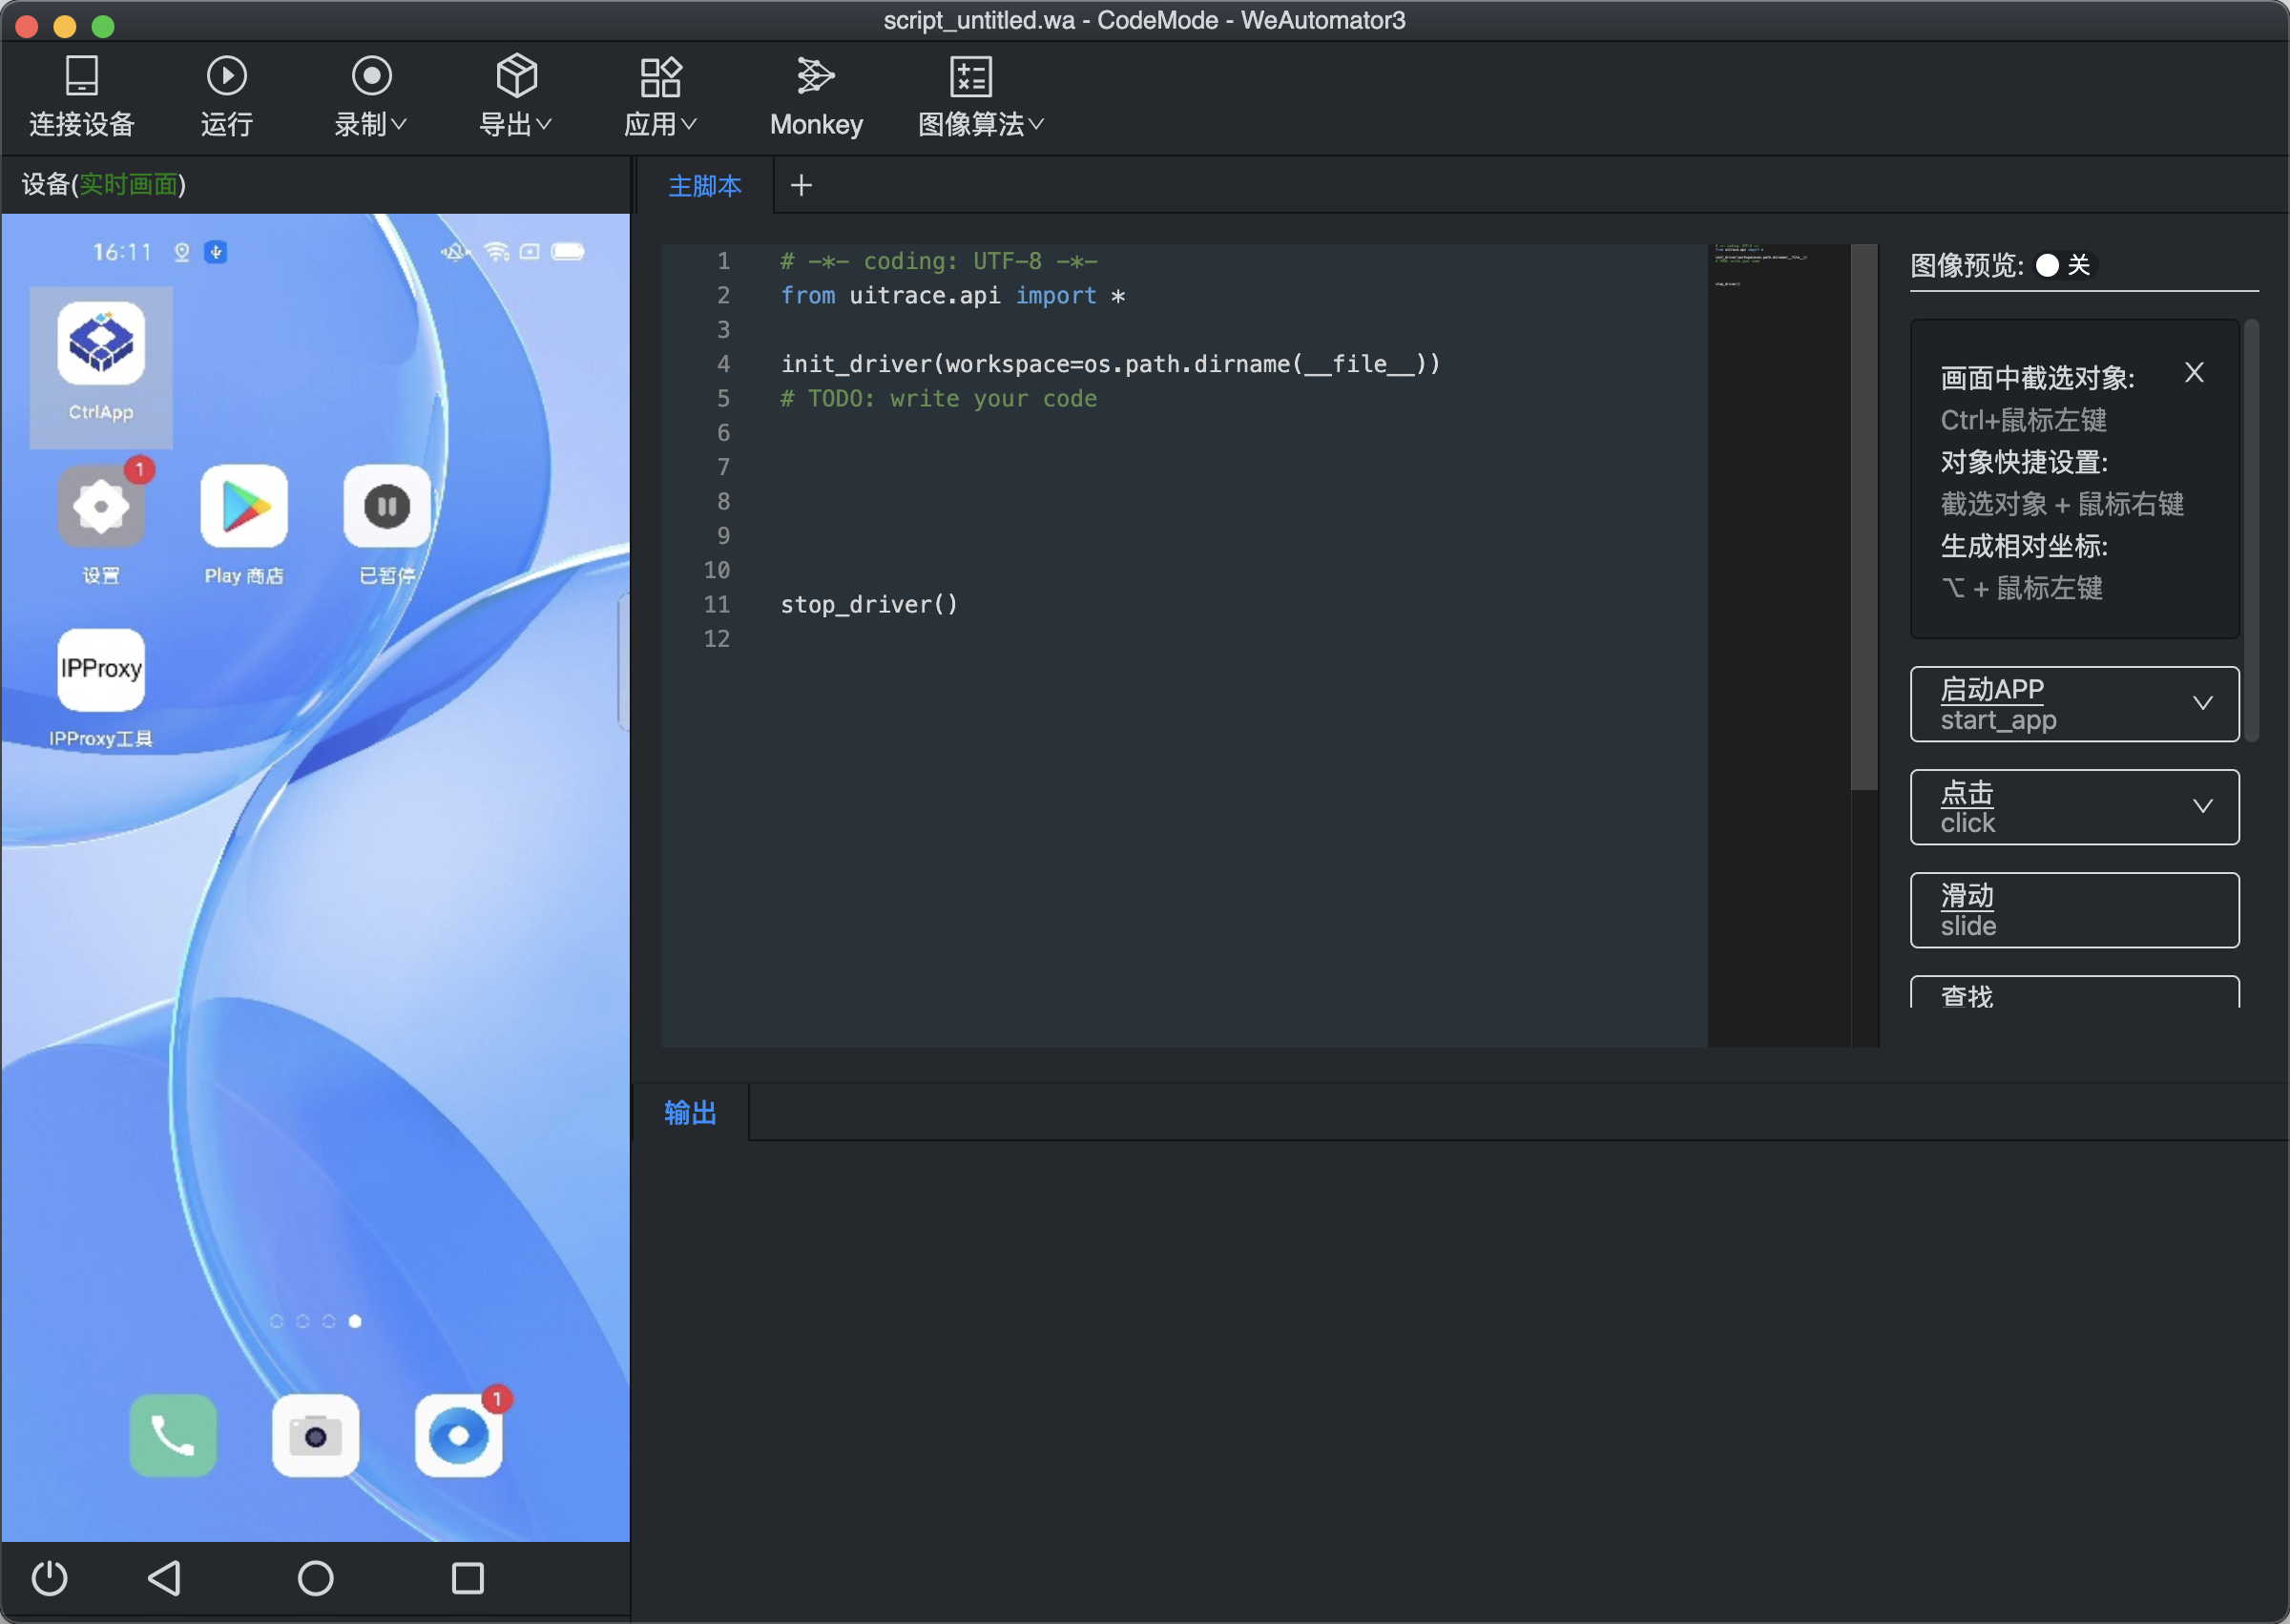Open the 导出 export dropdown
The image size is (2290, 1624).
pyautogui.click(x=515, y=97)
